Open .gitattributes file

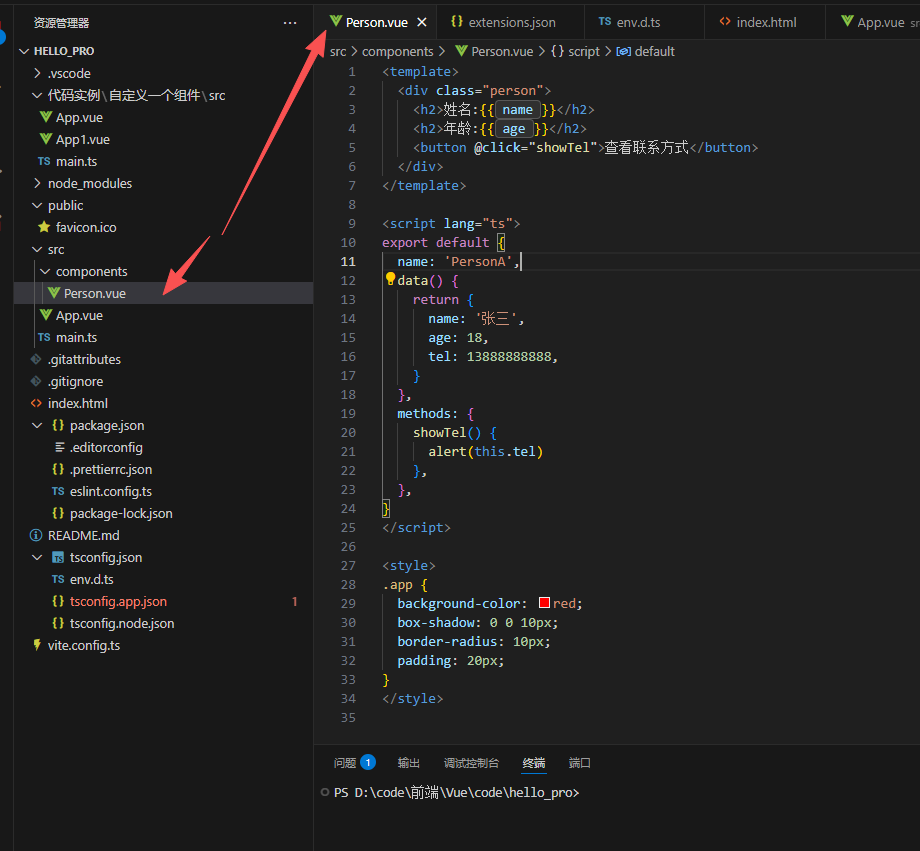[163, 359]
